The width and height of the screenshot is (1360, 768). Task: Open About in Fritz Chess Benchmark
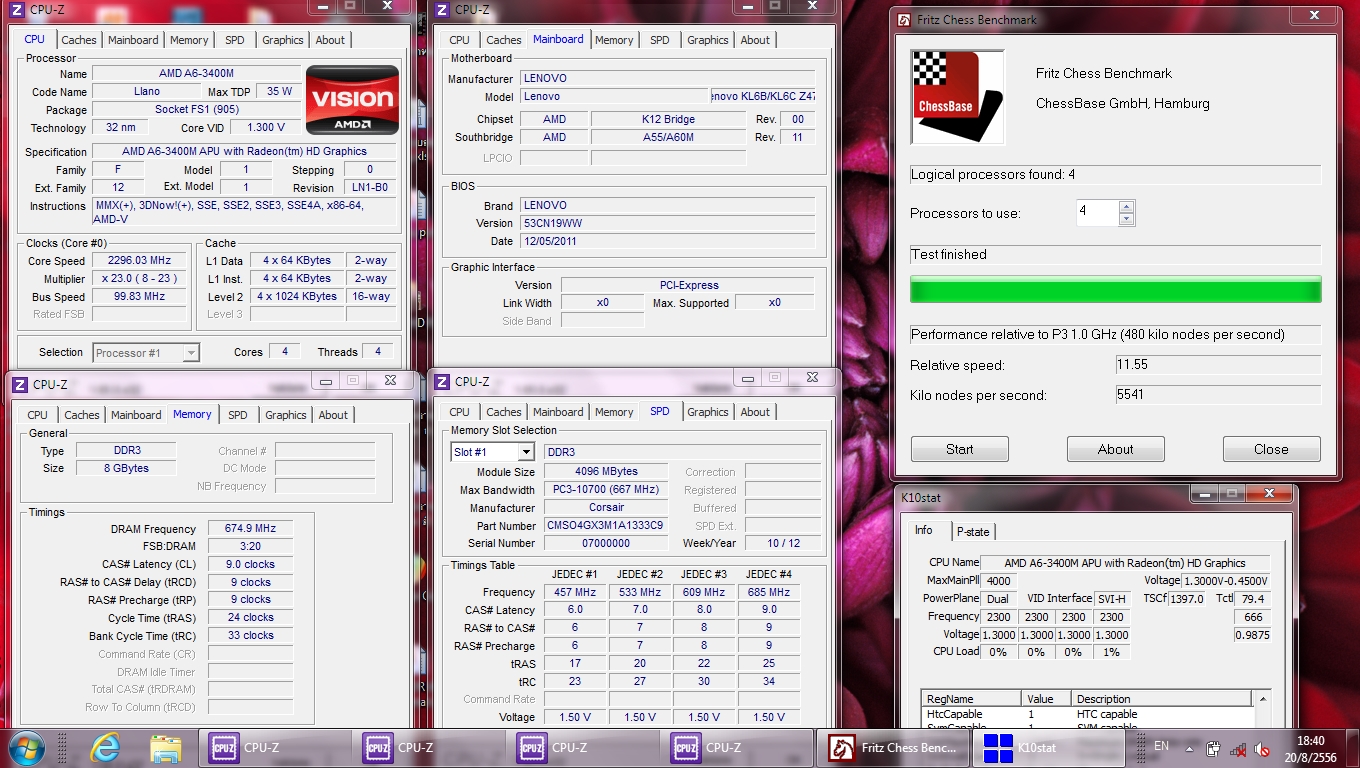tap(1116, 449)
